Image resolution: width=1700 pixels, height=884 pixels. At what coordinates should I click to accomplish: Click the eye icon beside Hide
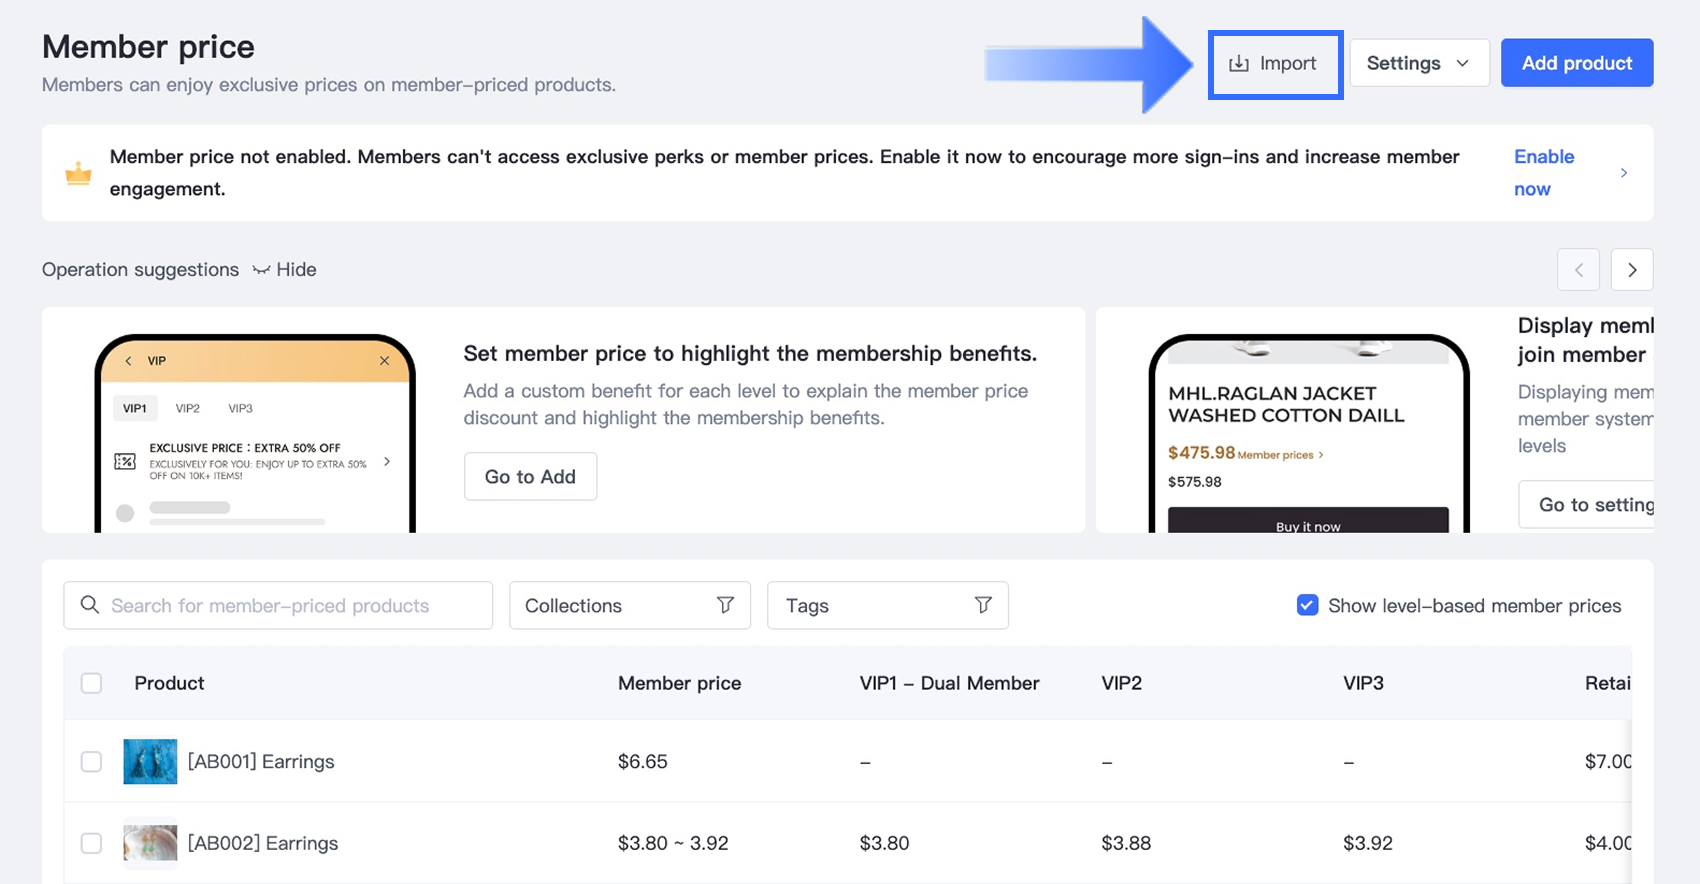tap(261, 270)
